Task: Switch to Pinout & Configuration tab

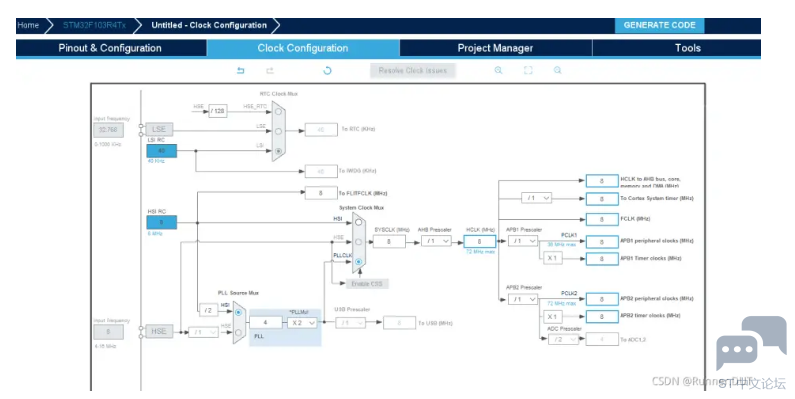Action: pyautogui.click(x=110, y=48)
